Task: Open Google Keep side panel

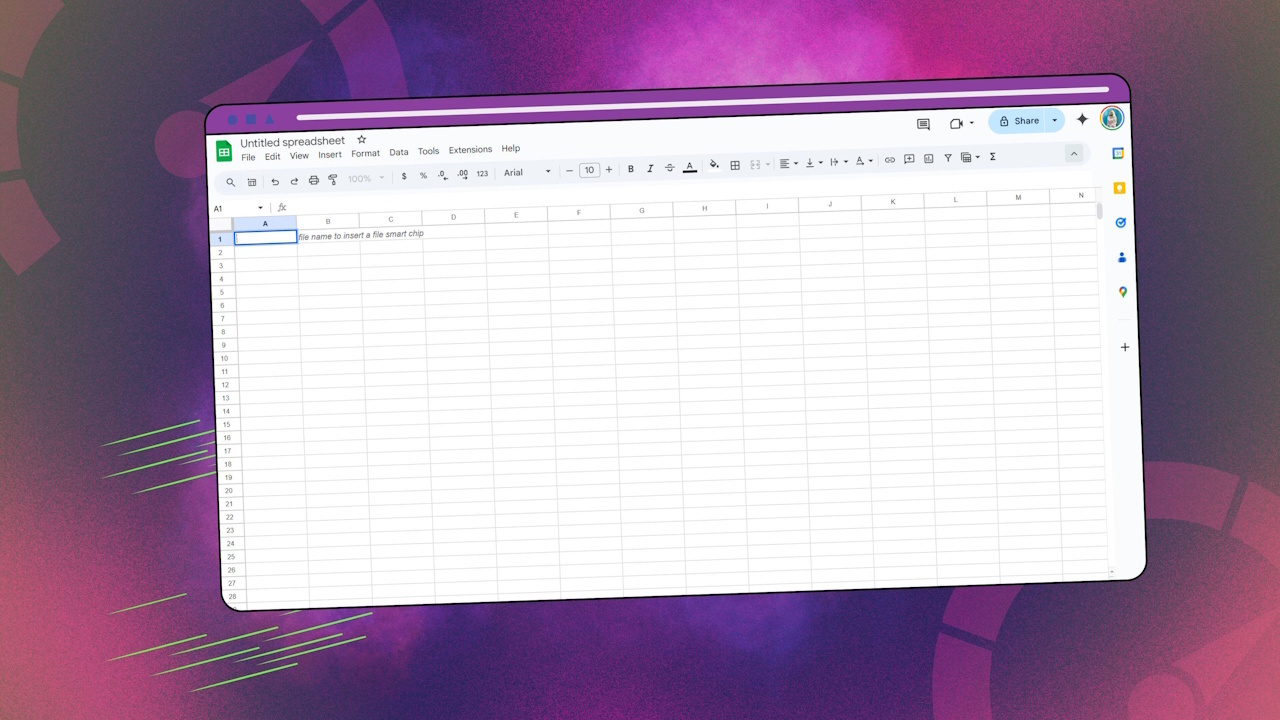Action: pos(1120,188)
